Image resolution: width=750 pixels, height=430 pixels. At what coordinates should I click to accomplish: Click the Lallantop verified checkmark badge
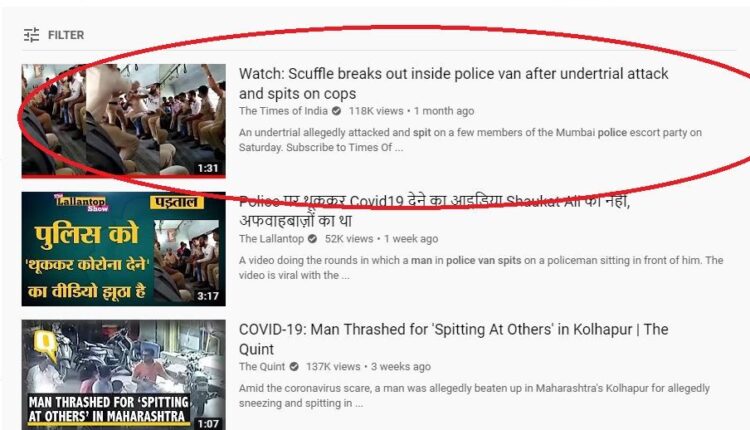[312, 239]
